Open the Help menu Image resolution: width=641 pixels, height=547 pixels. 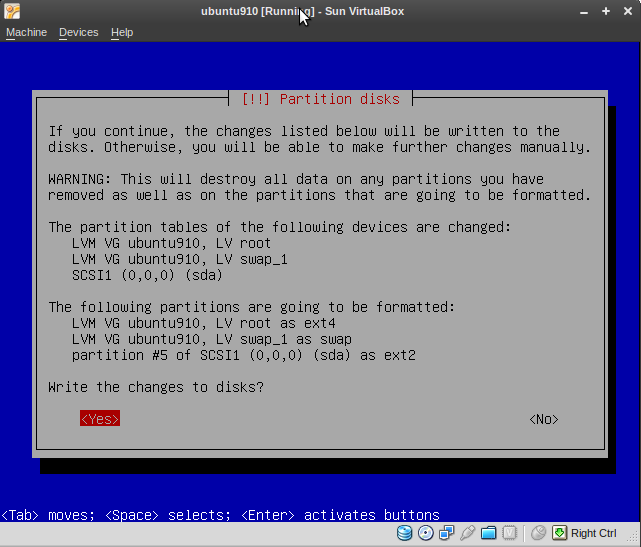click(122, 32)
